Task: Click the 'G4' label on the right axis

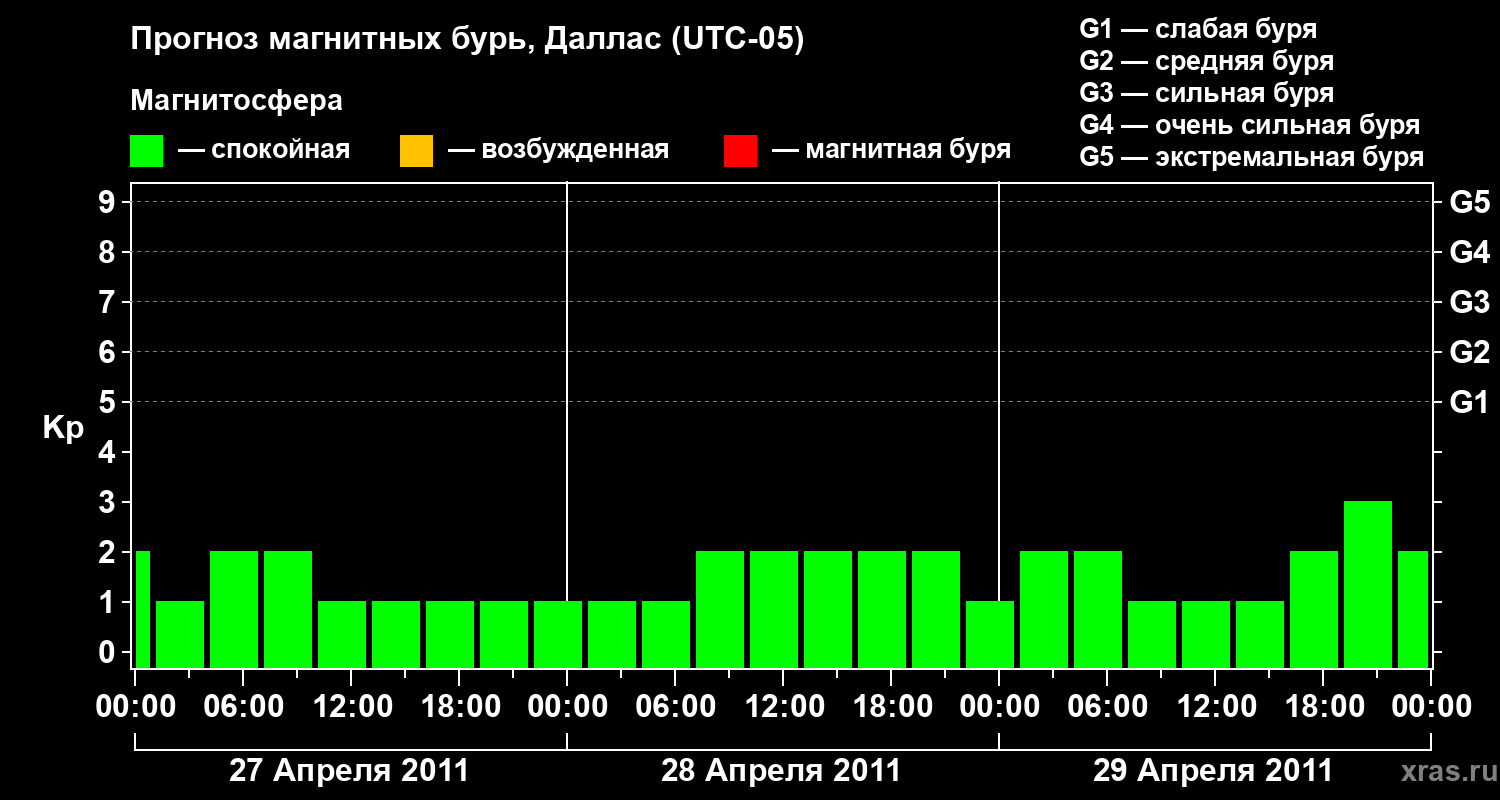Action: [x=1470, y=252]
